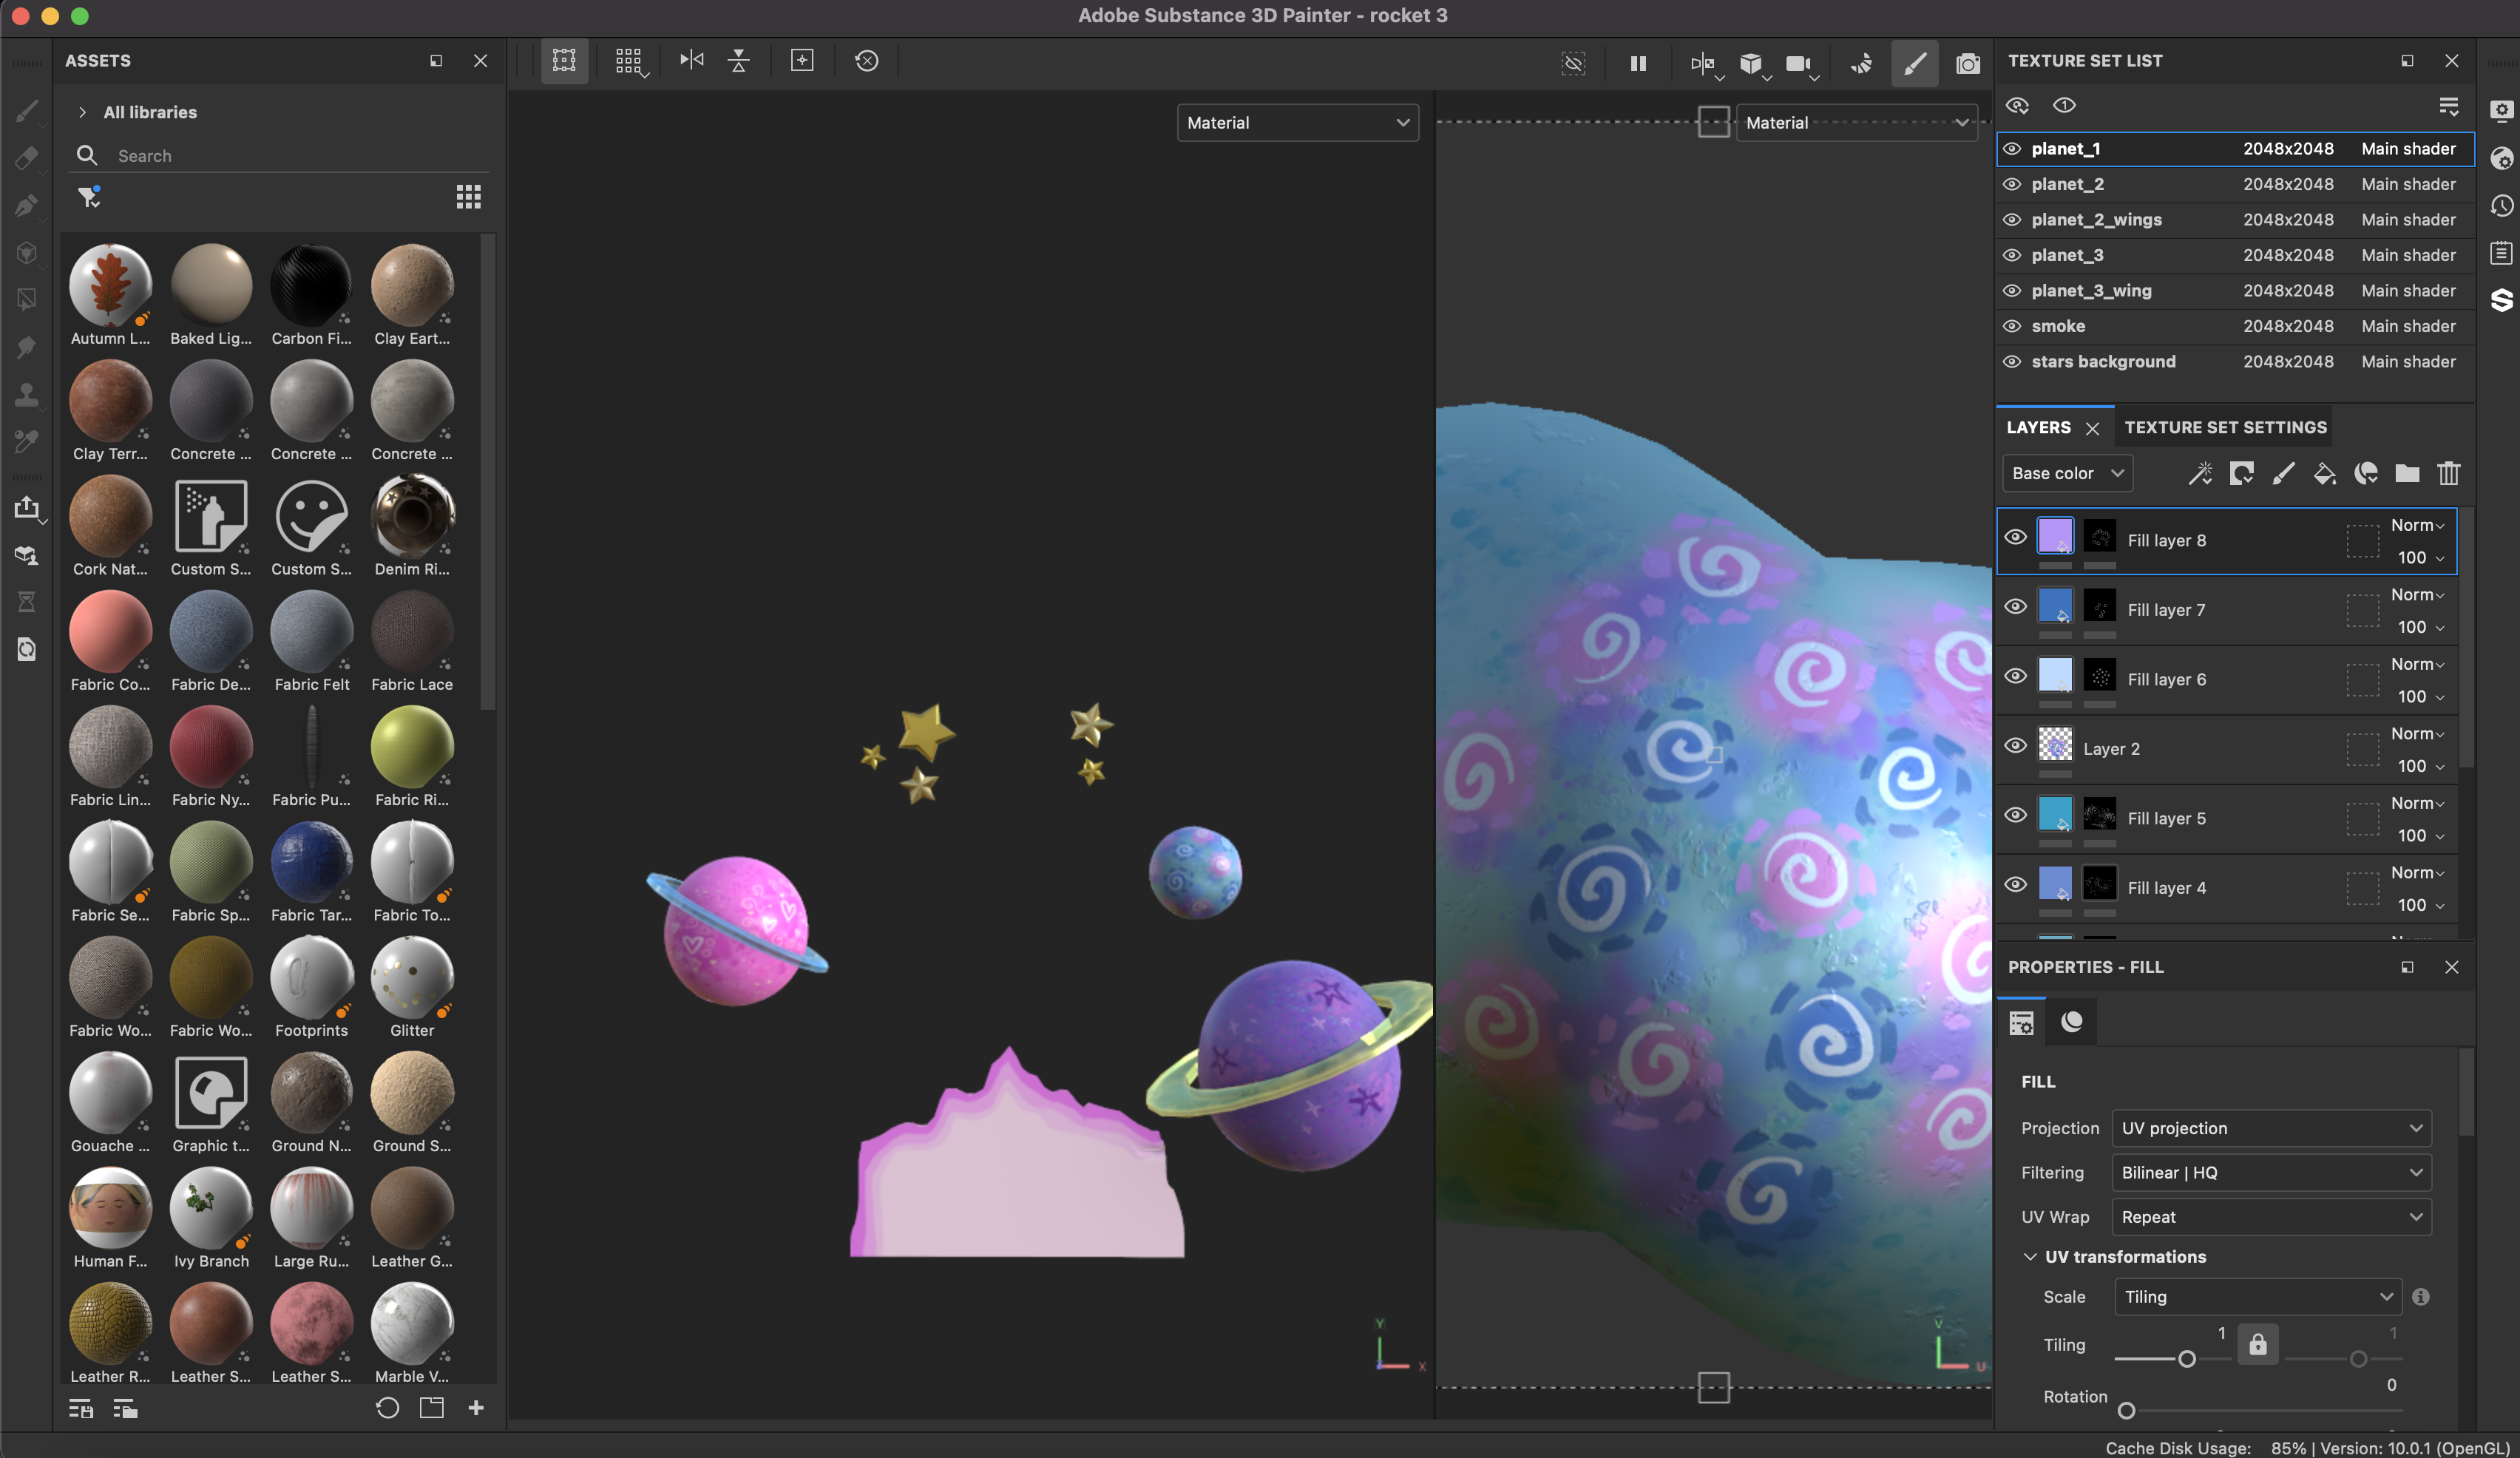Click Fill layer 8 purple color swatch

click(2055, 536)
